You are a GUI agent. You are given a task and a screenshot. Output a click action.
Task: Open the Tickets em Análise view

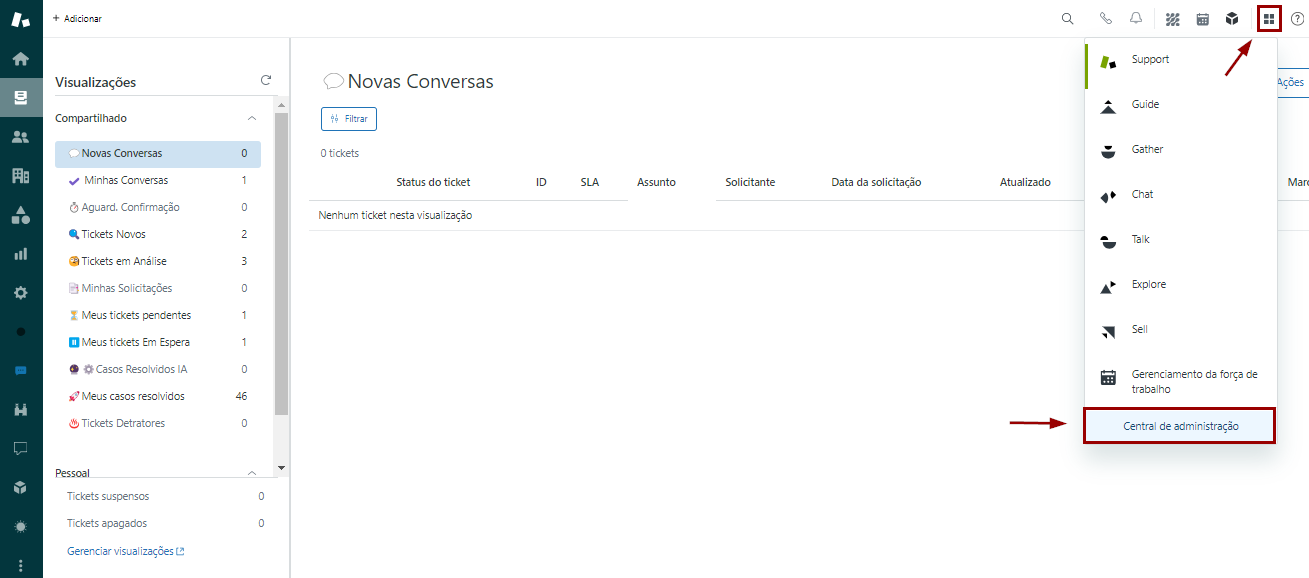pos(124,261)
